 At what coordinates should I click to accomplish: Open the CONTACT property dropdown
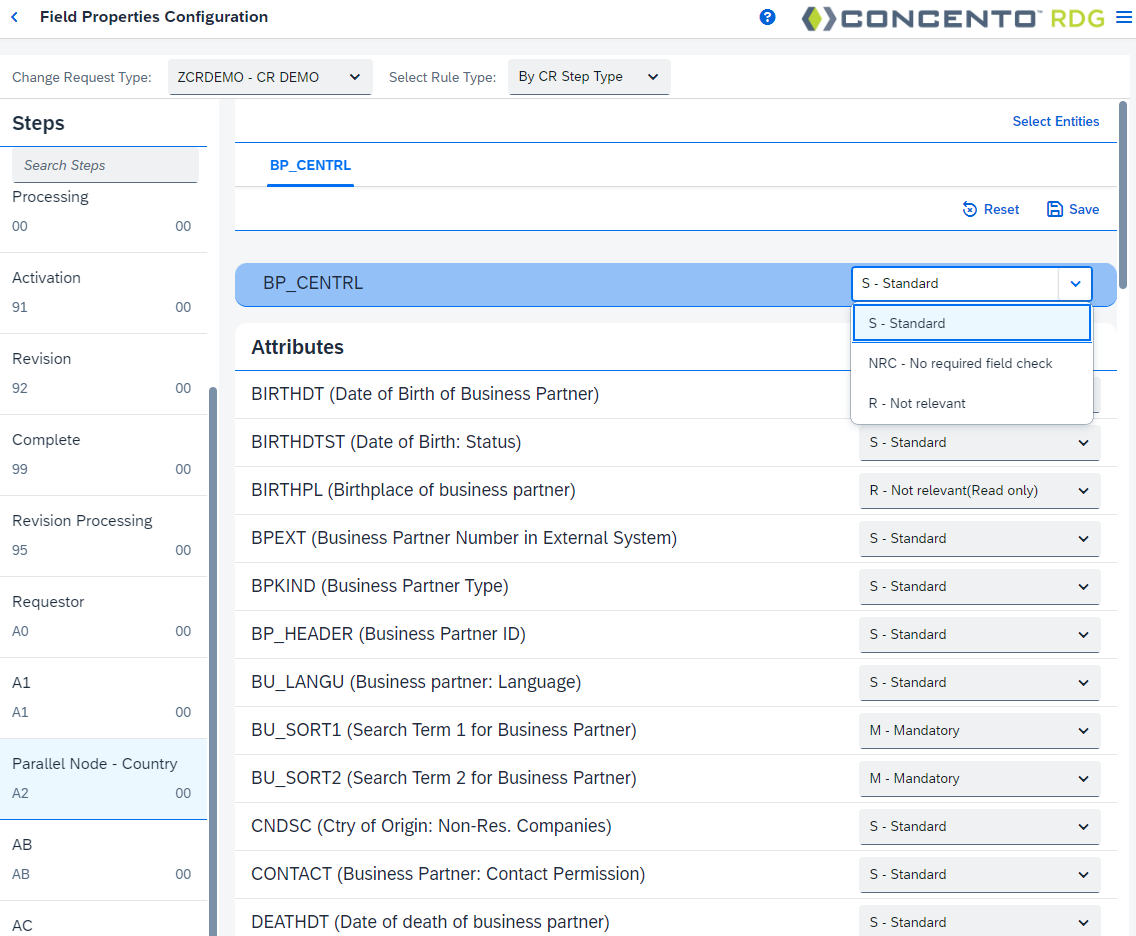coord(980,874)
